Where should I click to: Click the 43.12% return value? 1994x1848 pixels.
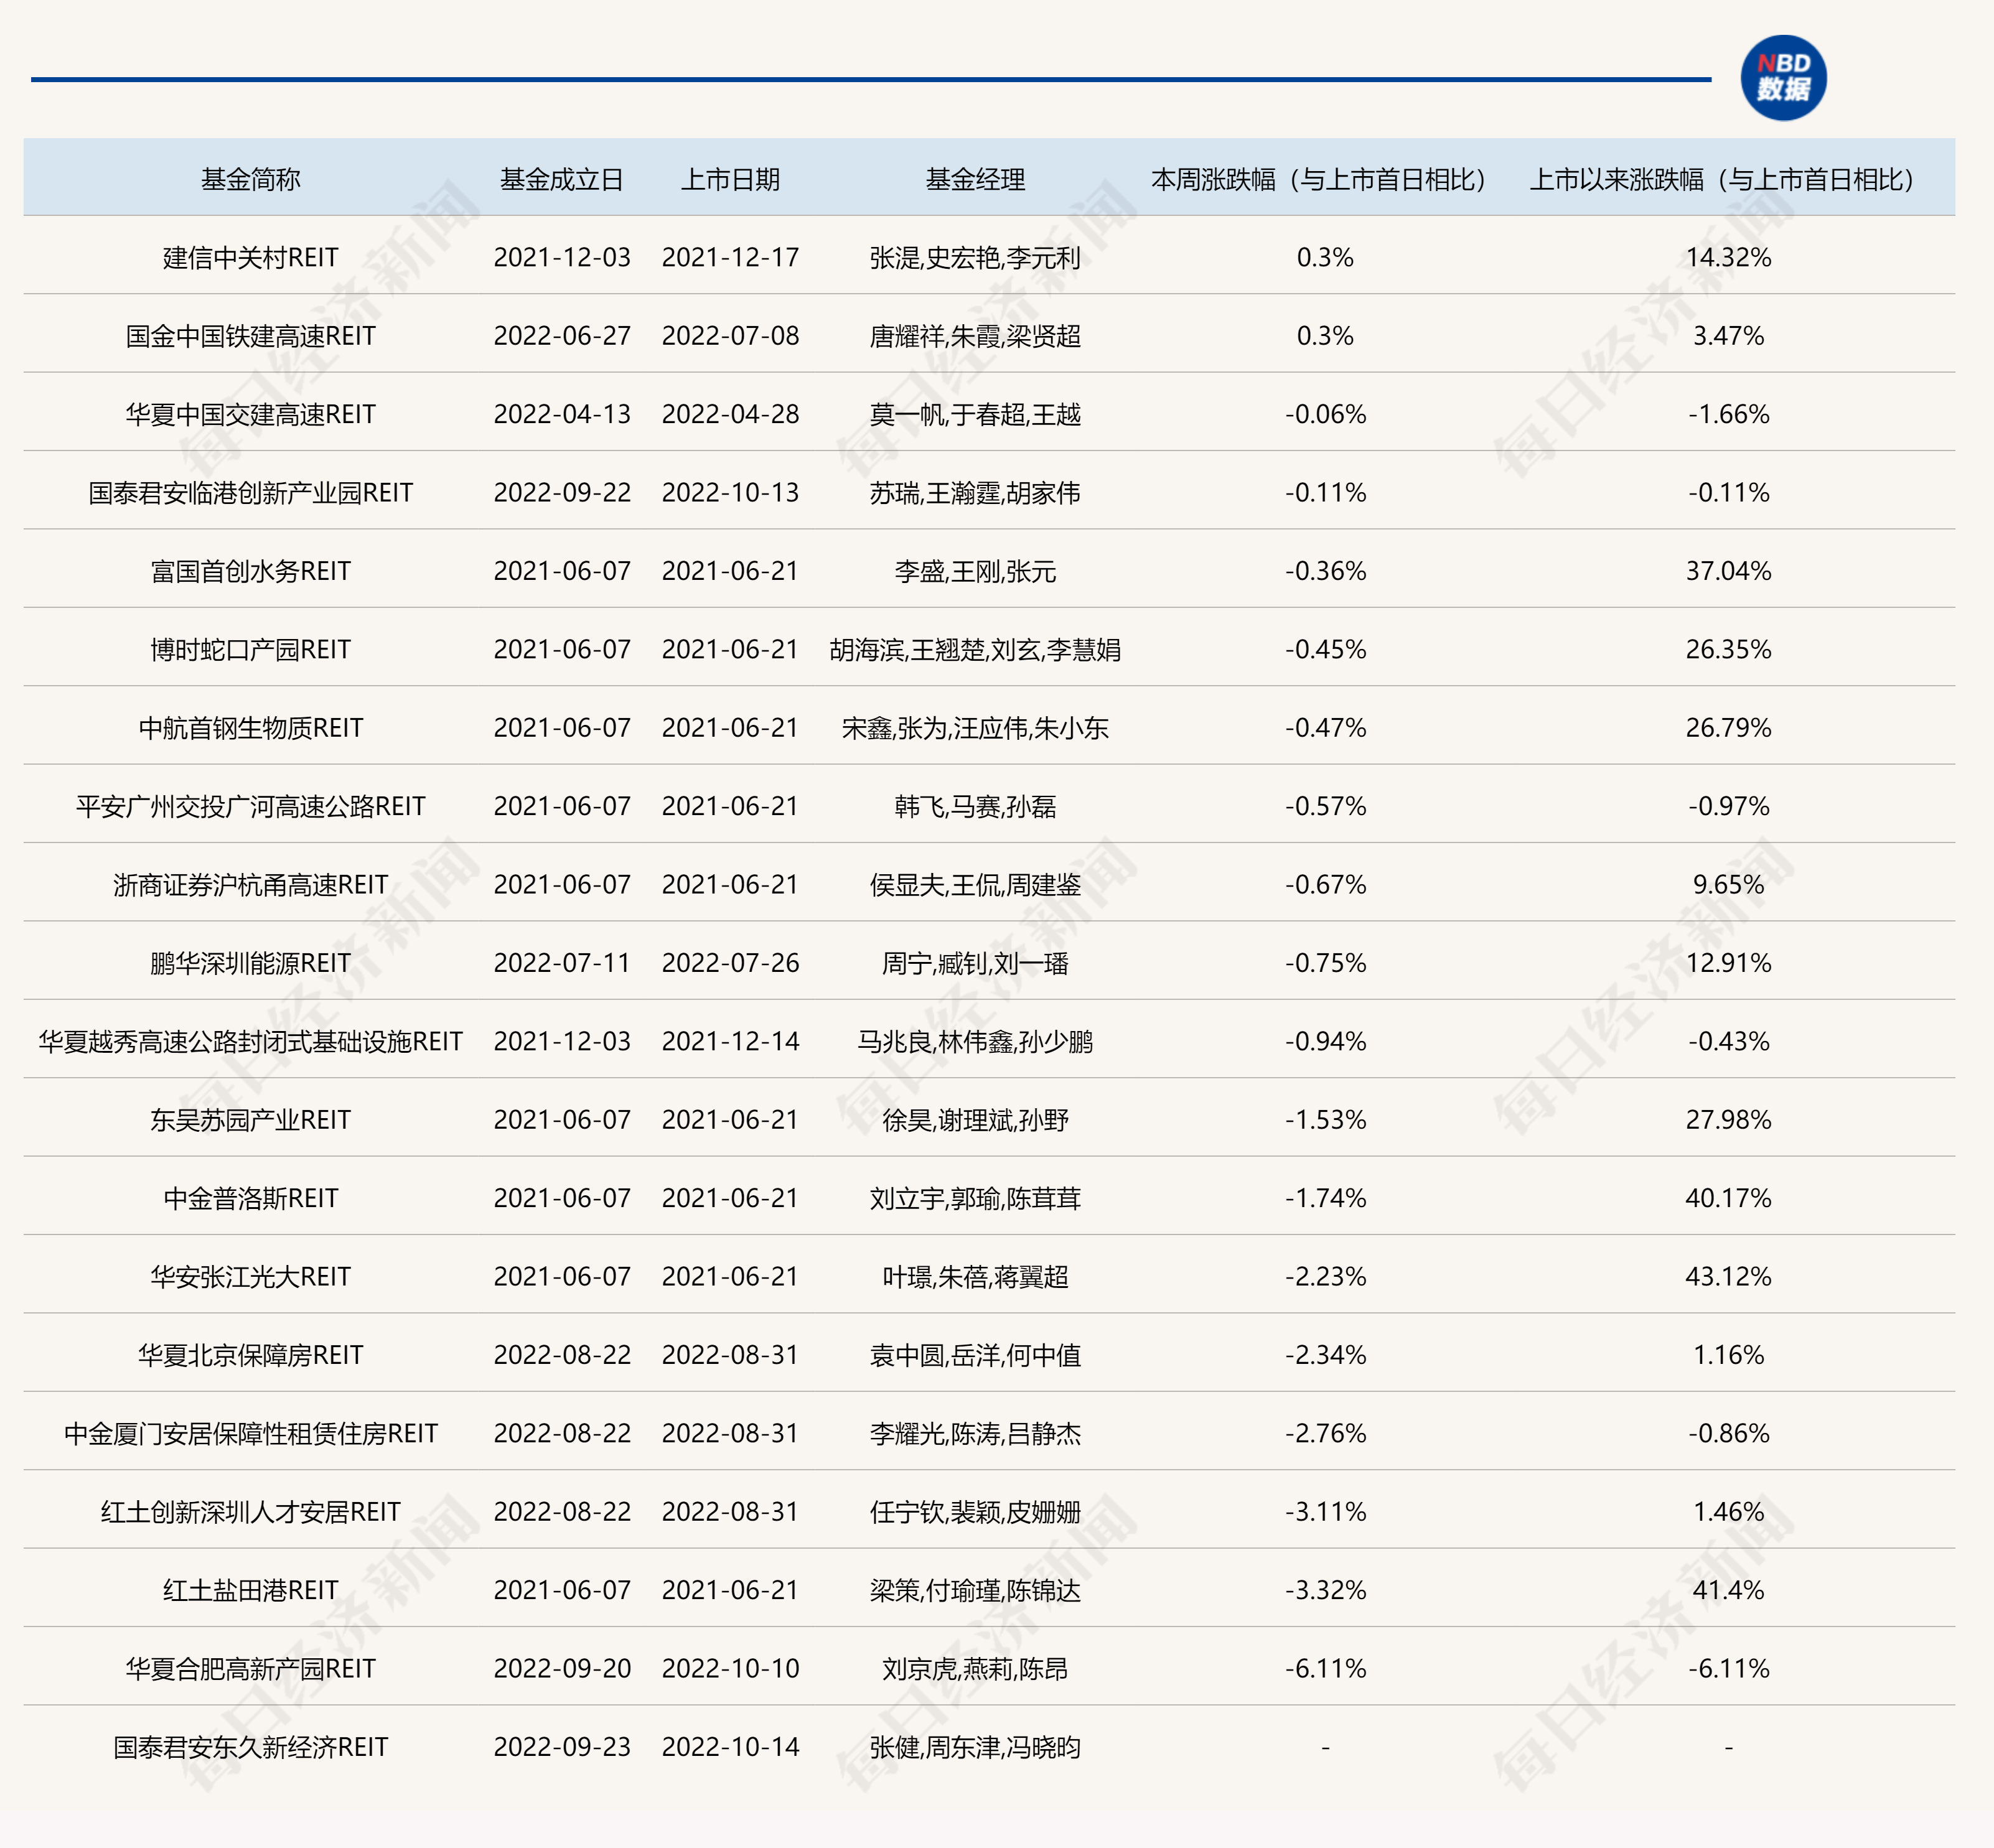pyautogui.click(x=1728, y=1277)
